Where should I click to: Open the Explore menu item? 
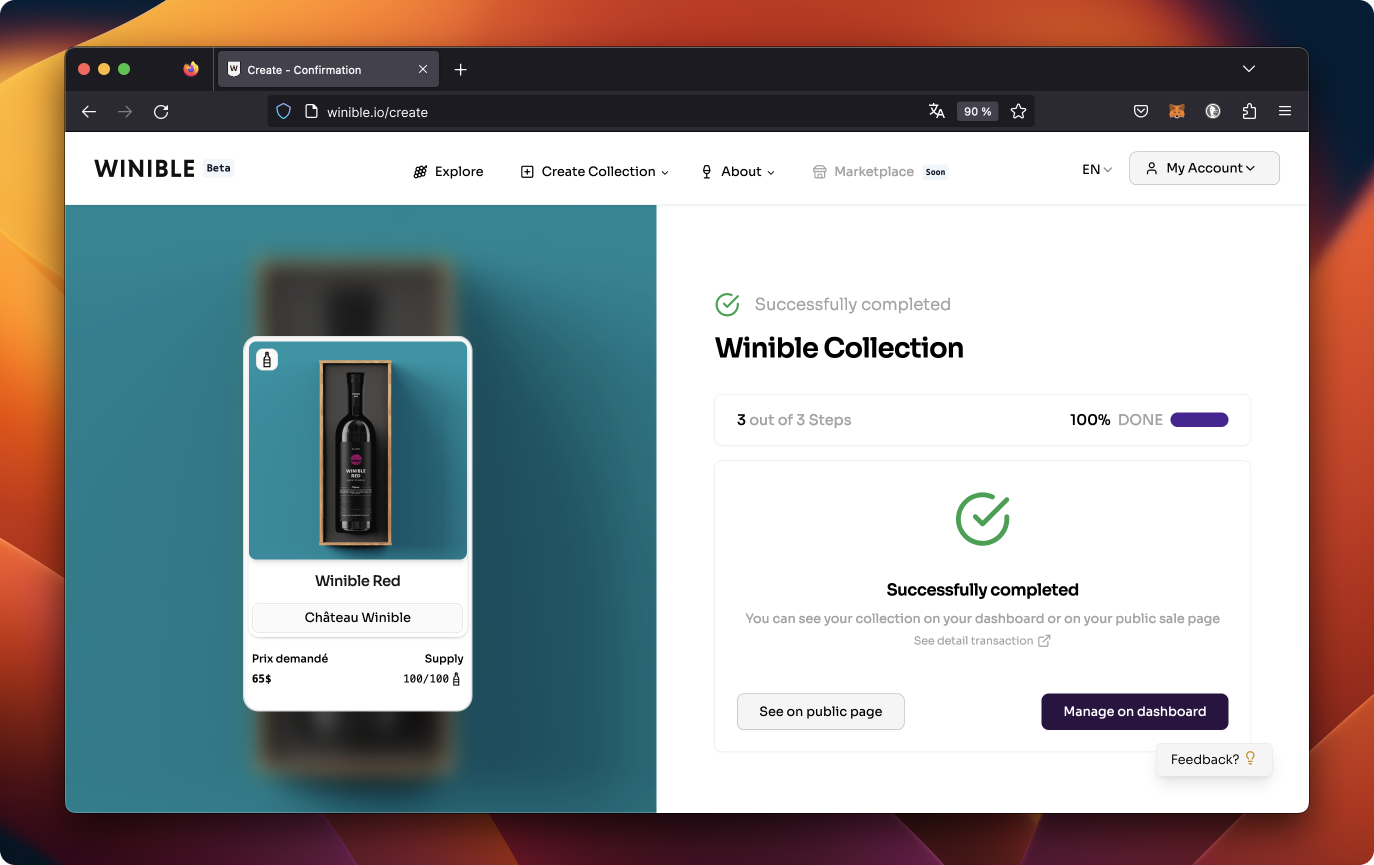pyautogui.click(x=448, y=172)
